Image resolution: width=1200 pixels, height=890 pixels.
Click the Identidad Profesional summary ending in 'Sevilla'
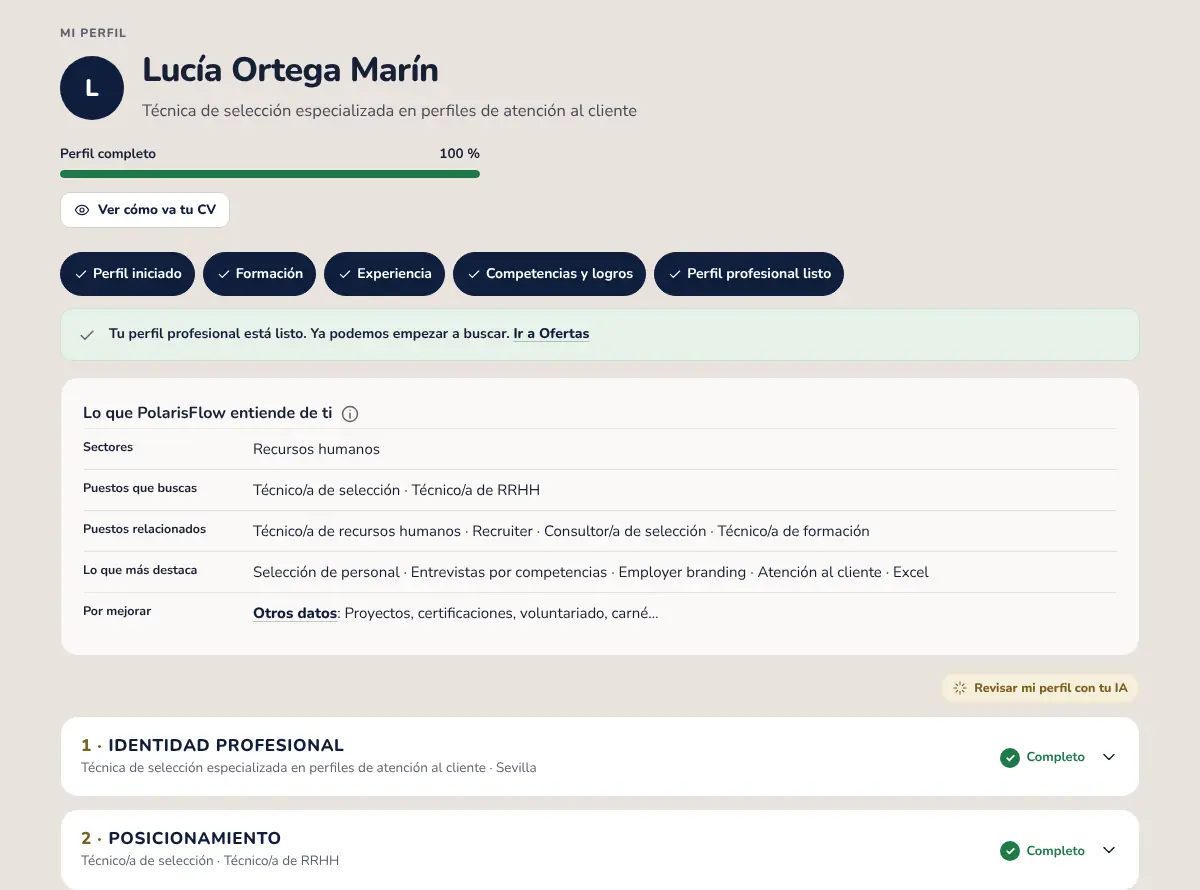[308, 768]
